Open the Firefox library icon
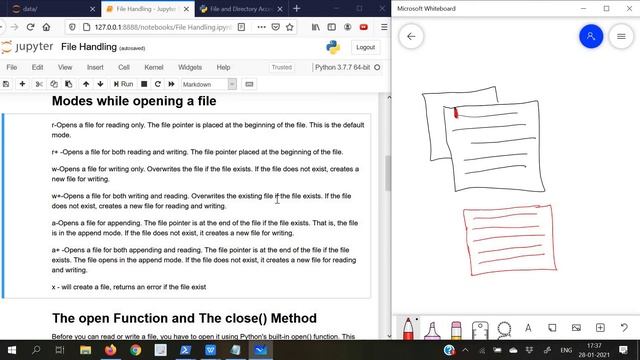The image size is (640, 360). (316, 27)
